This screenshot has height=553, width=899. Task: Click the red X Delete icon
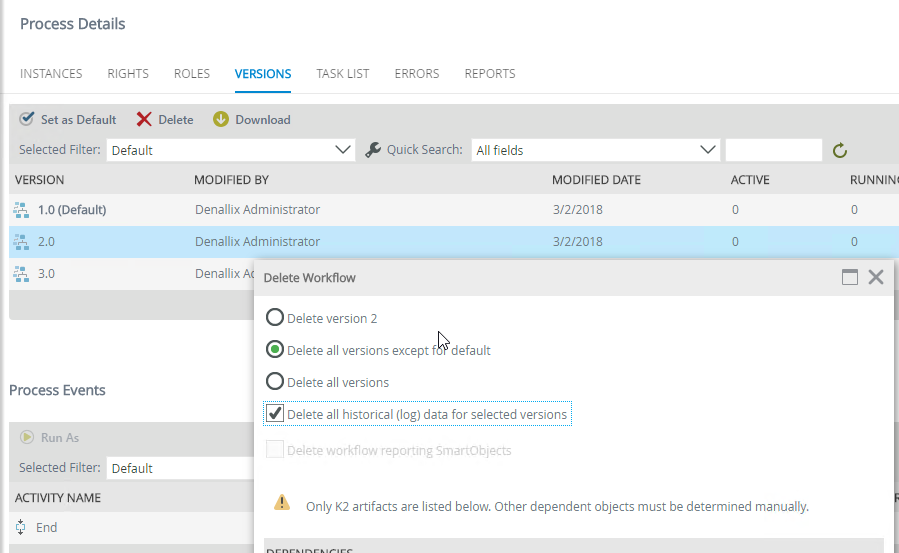click(x=144, y=119)
